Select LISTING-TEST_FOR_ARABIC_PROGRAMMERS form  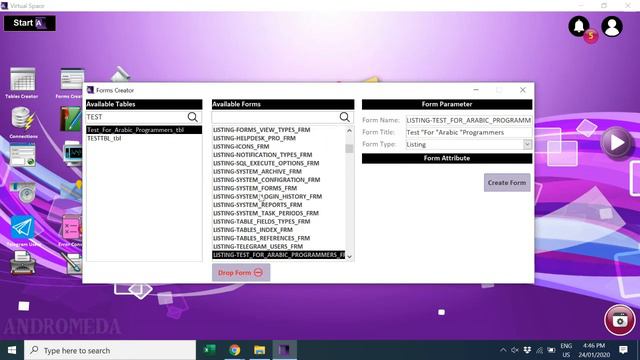coord(278,255)
